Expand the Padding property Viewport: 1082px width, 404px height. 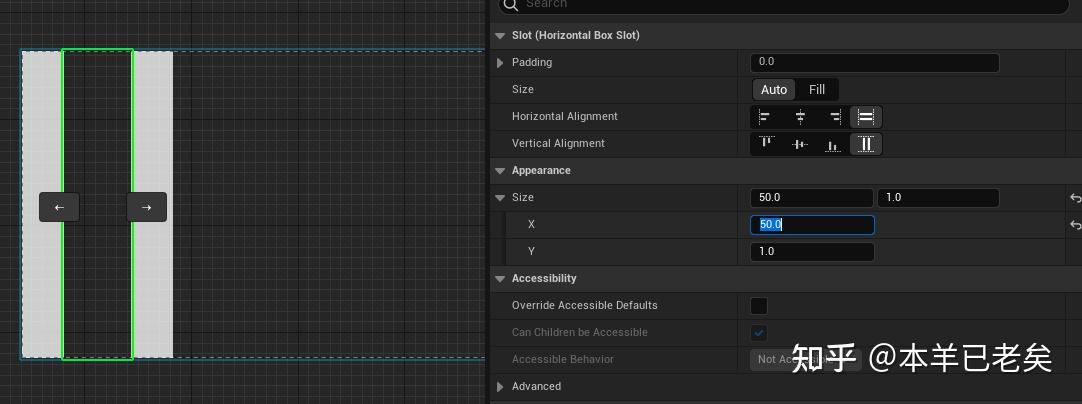coord(501,63)
